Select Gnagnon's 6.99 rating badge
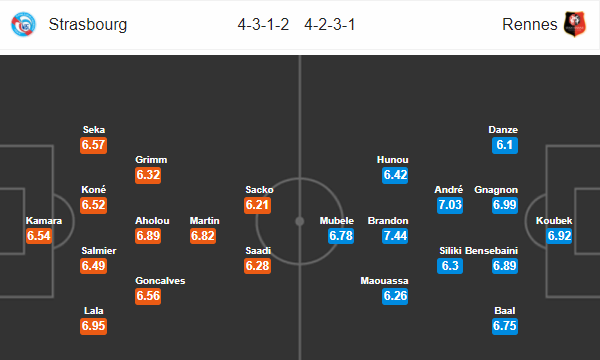The image size is (600, 360). point(505,205)
